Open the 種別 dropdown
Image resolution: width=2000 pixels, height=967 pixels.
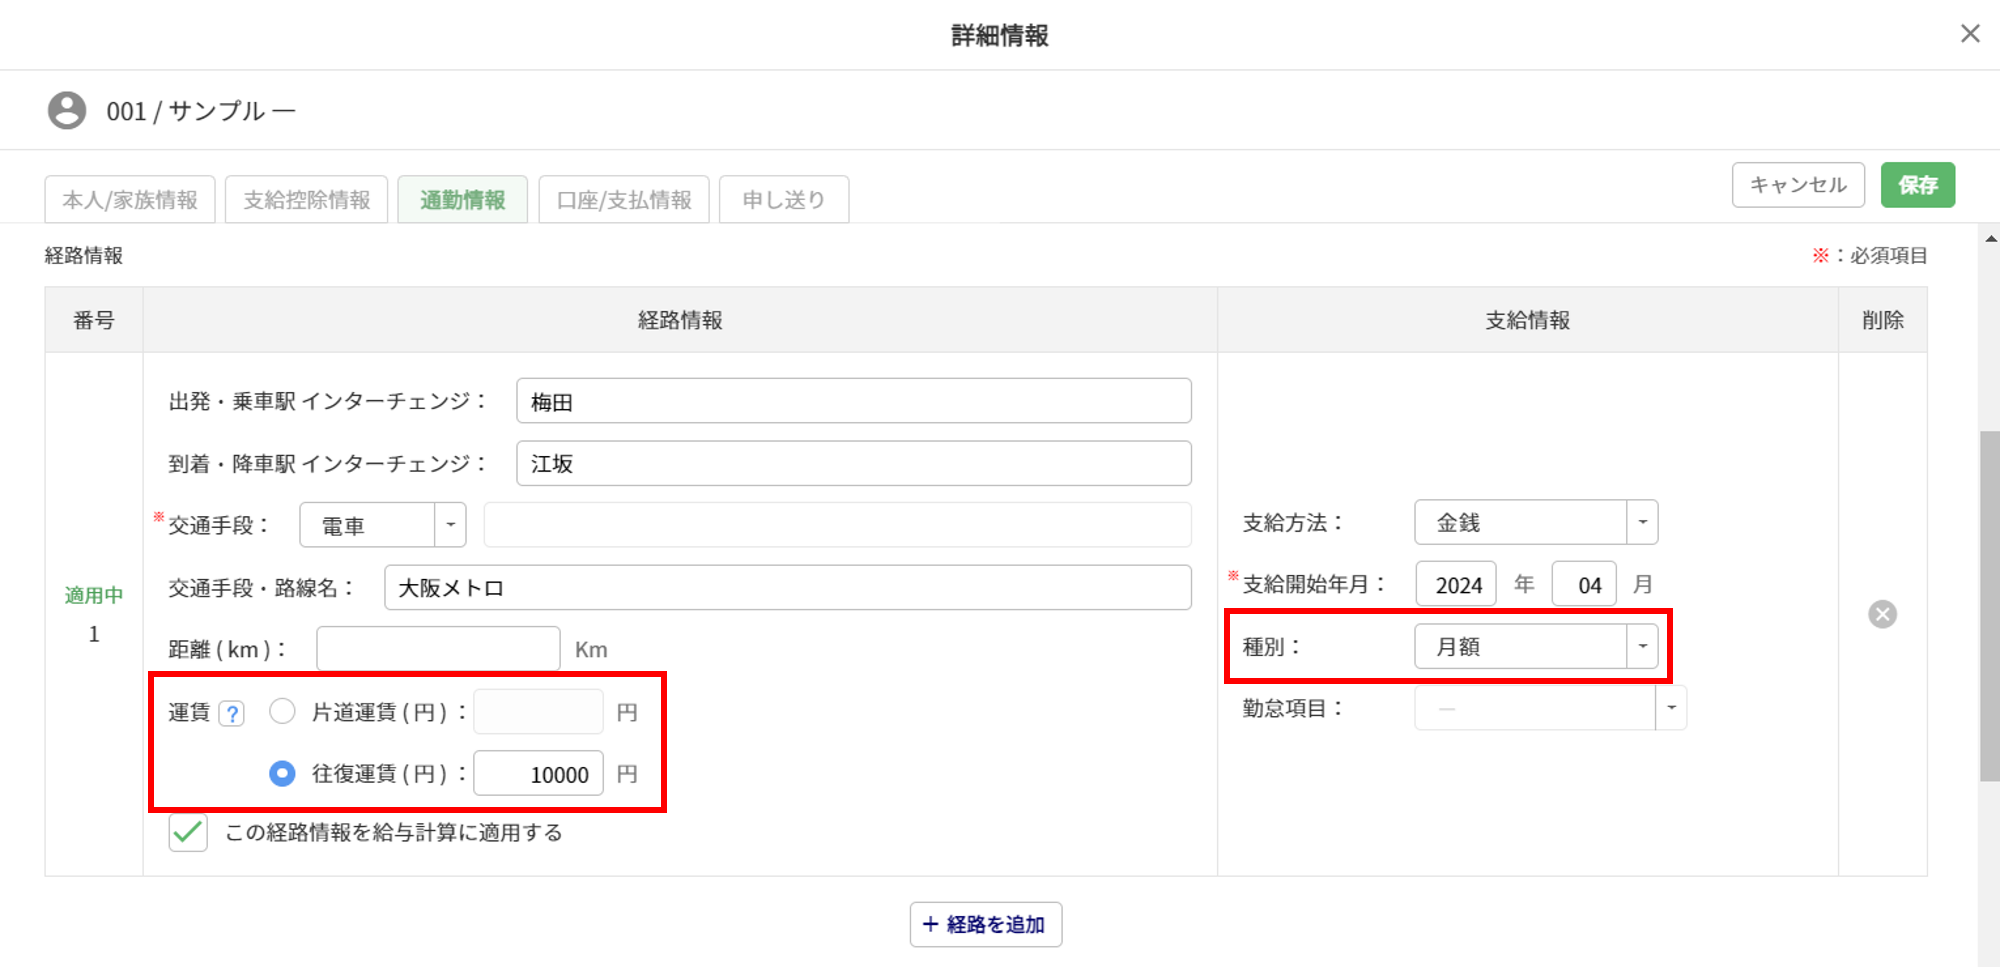click(1641, 647)
